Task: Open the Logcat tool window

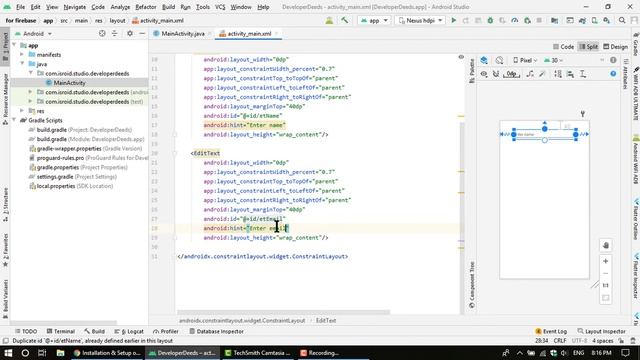Action: coord(129,331)
